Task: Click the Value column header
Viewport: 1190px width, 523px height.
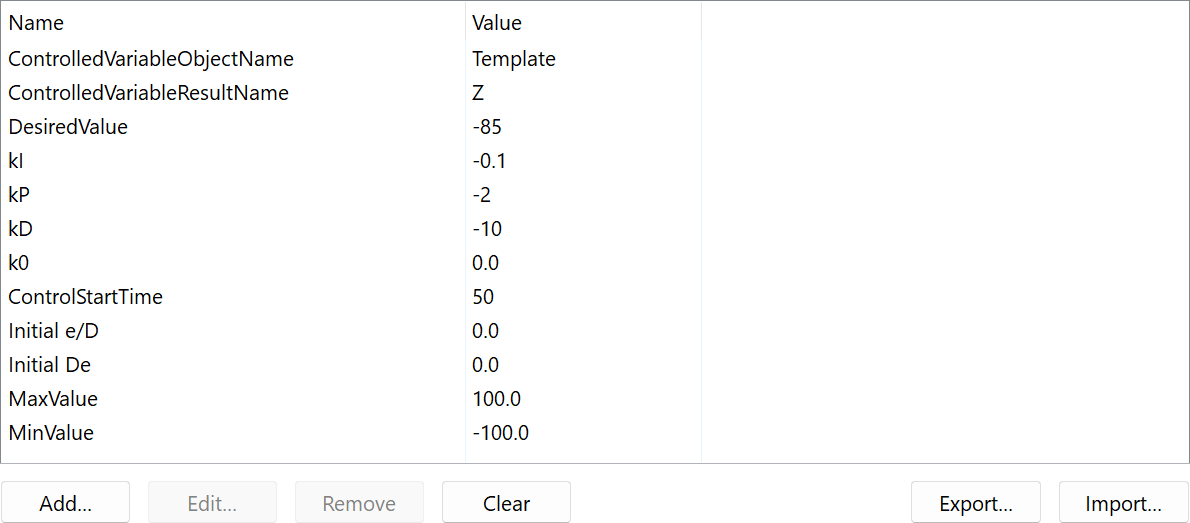Action: click(497, 22)
